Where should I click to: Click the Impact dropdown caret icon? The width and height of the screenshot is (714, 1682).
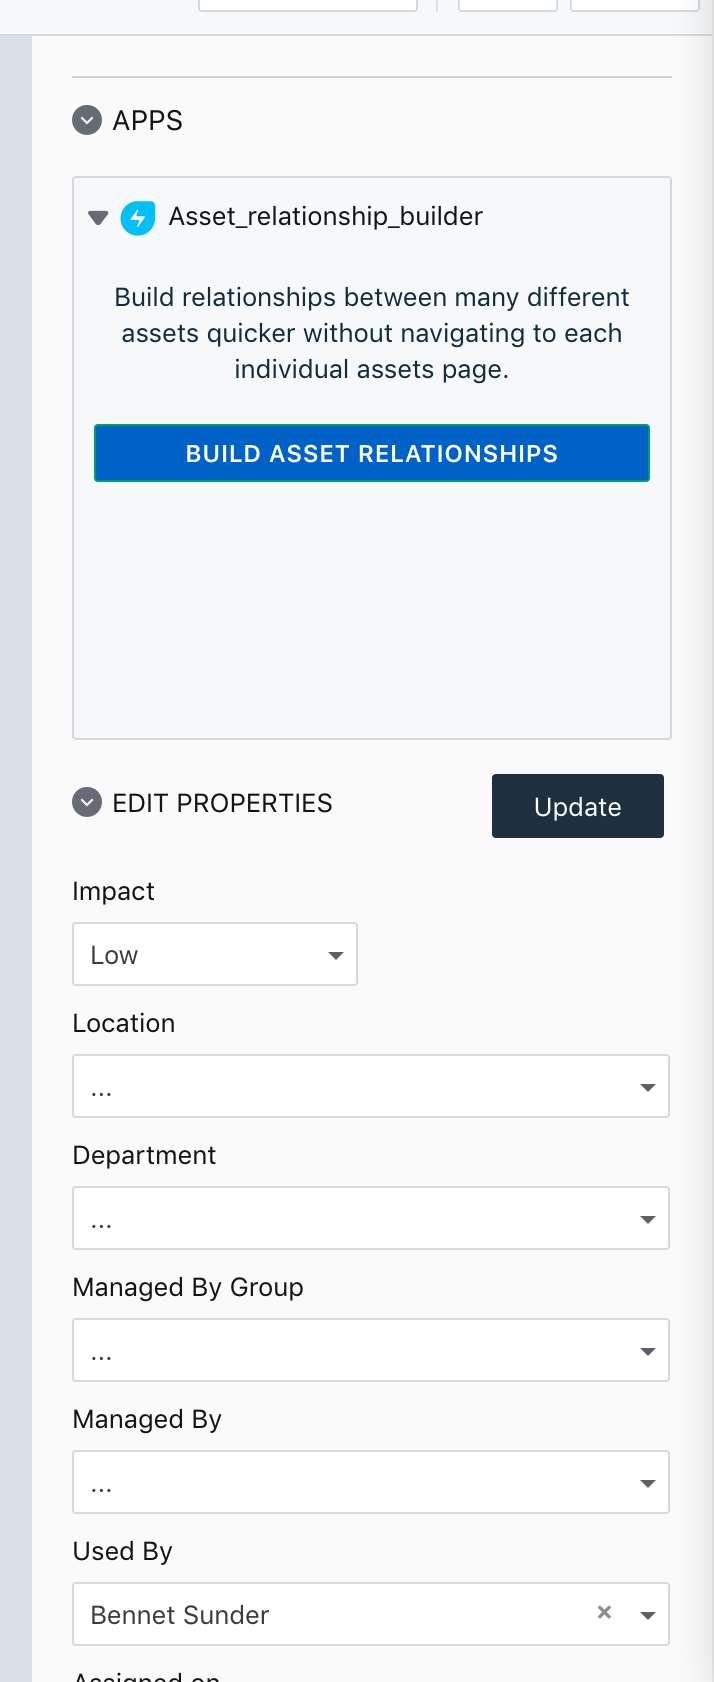[x=335, y=955]
